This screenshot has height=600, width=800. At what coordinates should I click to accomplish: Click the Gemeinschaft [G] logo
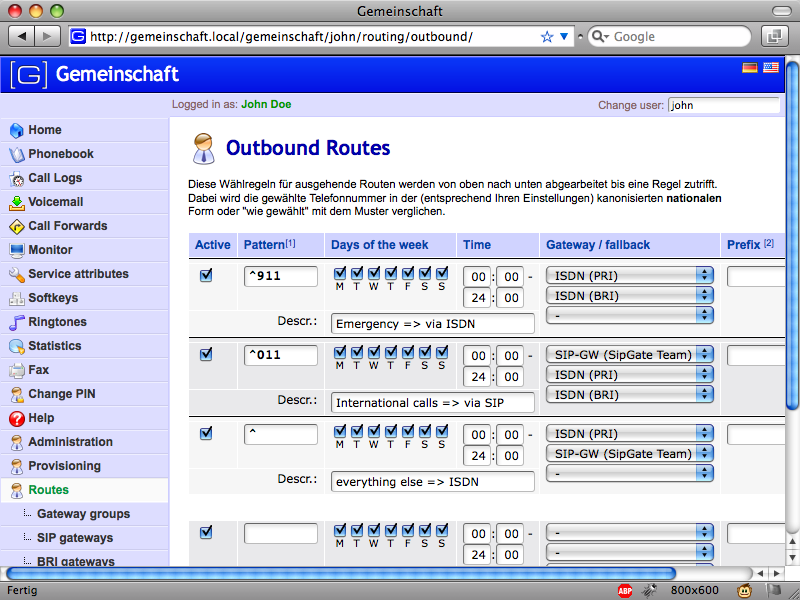point(29,74)
